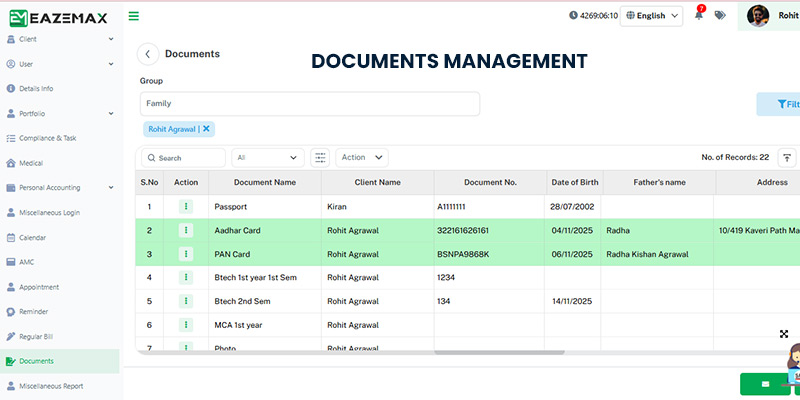Sort by Document No. column header
Image resolution: width=800 pixels, height=400 pixels.
(x=490, y=182)
